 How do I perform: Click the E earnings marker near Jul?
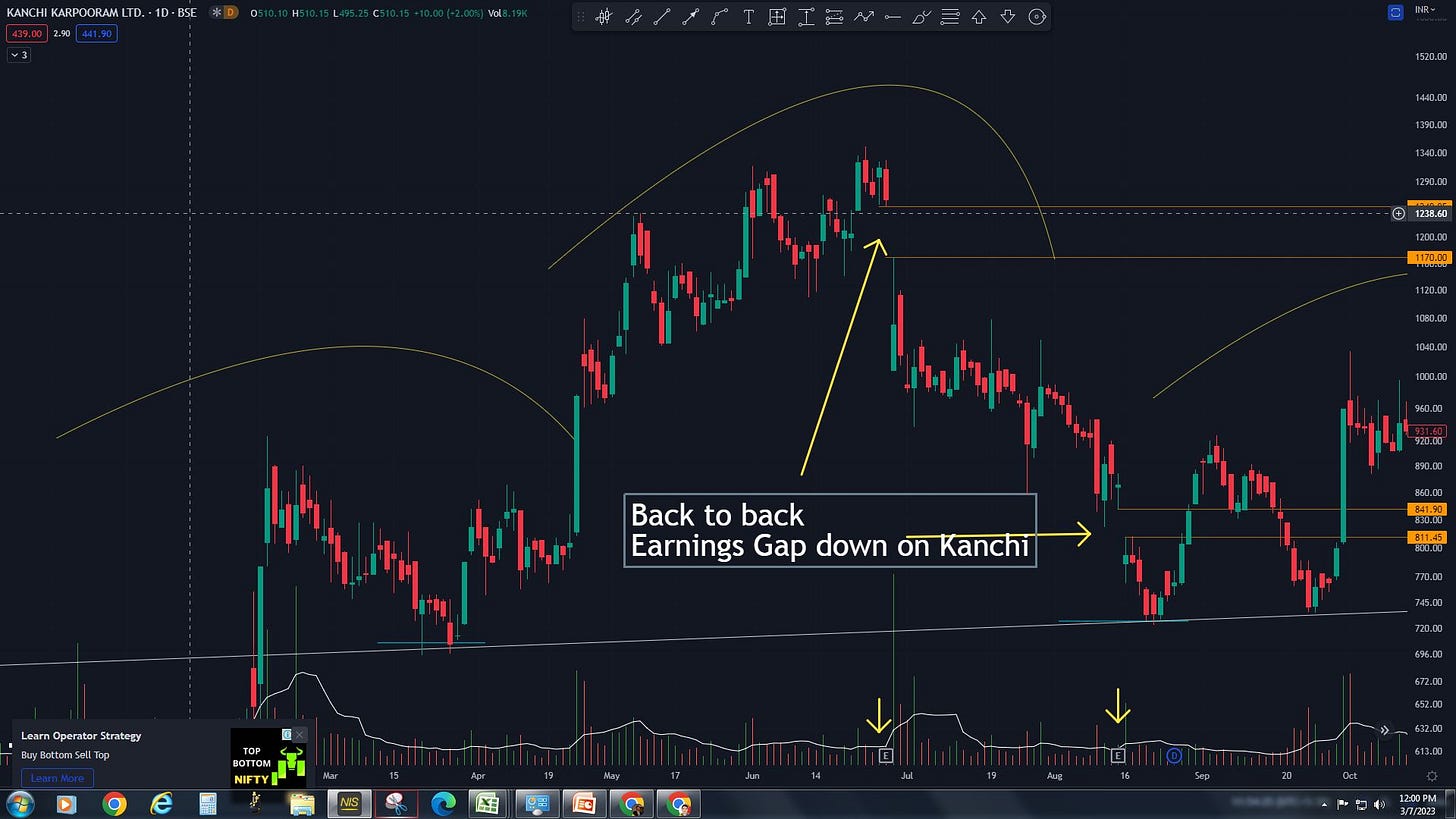[x=885, y=756]
